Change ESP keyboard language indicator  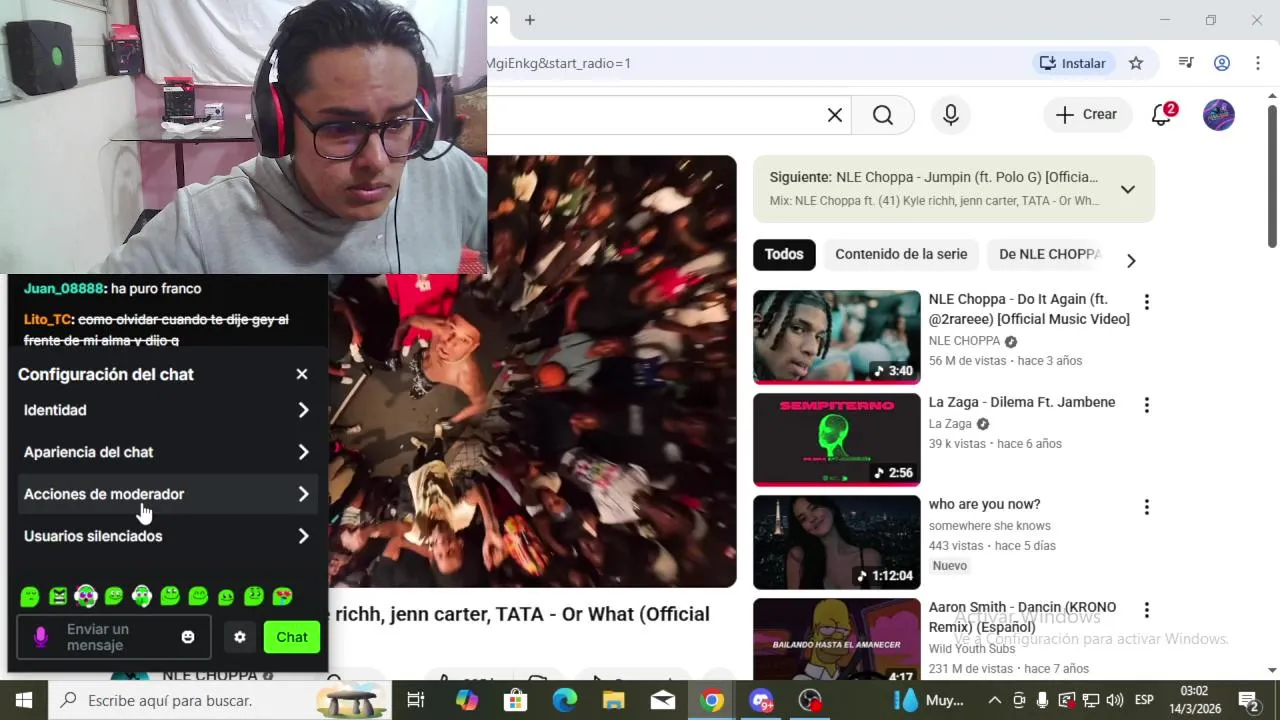point(1144,700)
